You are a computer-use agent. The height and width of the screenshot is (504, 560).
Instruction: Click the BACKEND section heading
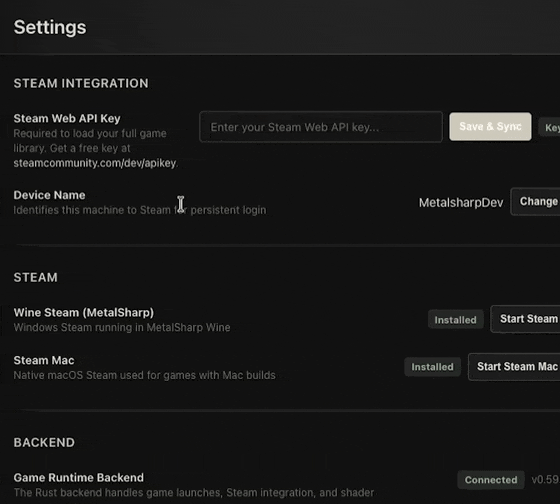[44, 443]
